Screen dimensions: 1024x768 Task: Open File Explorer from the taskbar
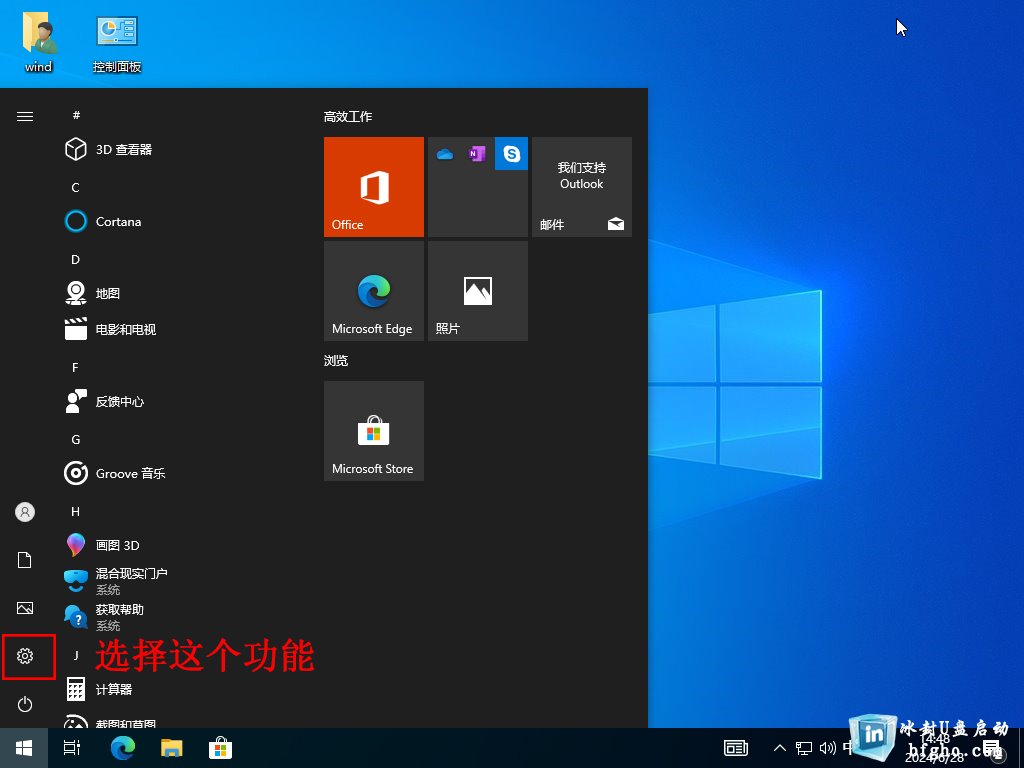tap(172, 748)
